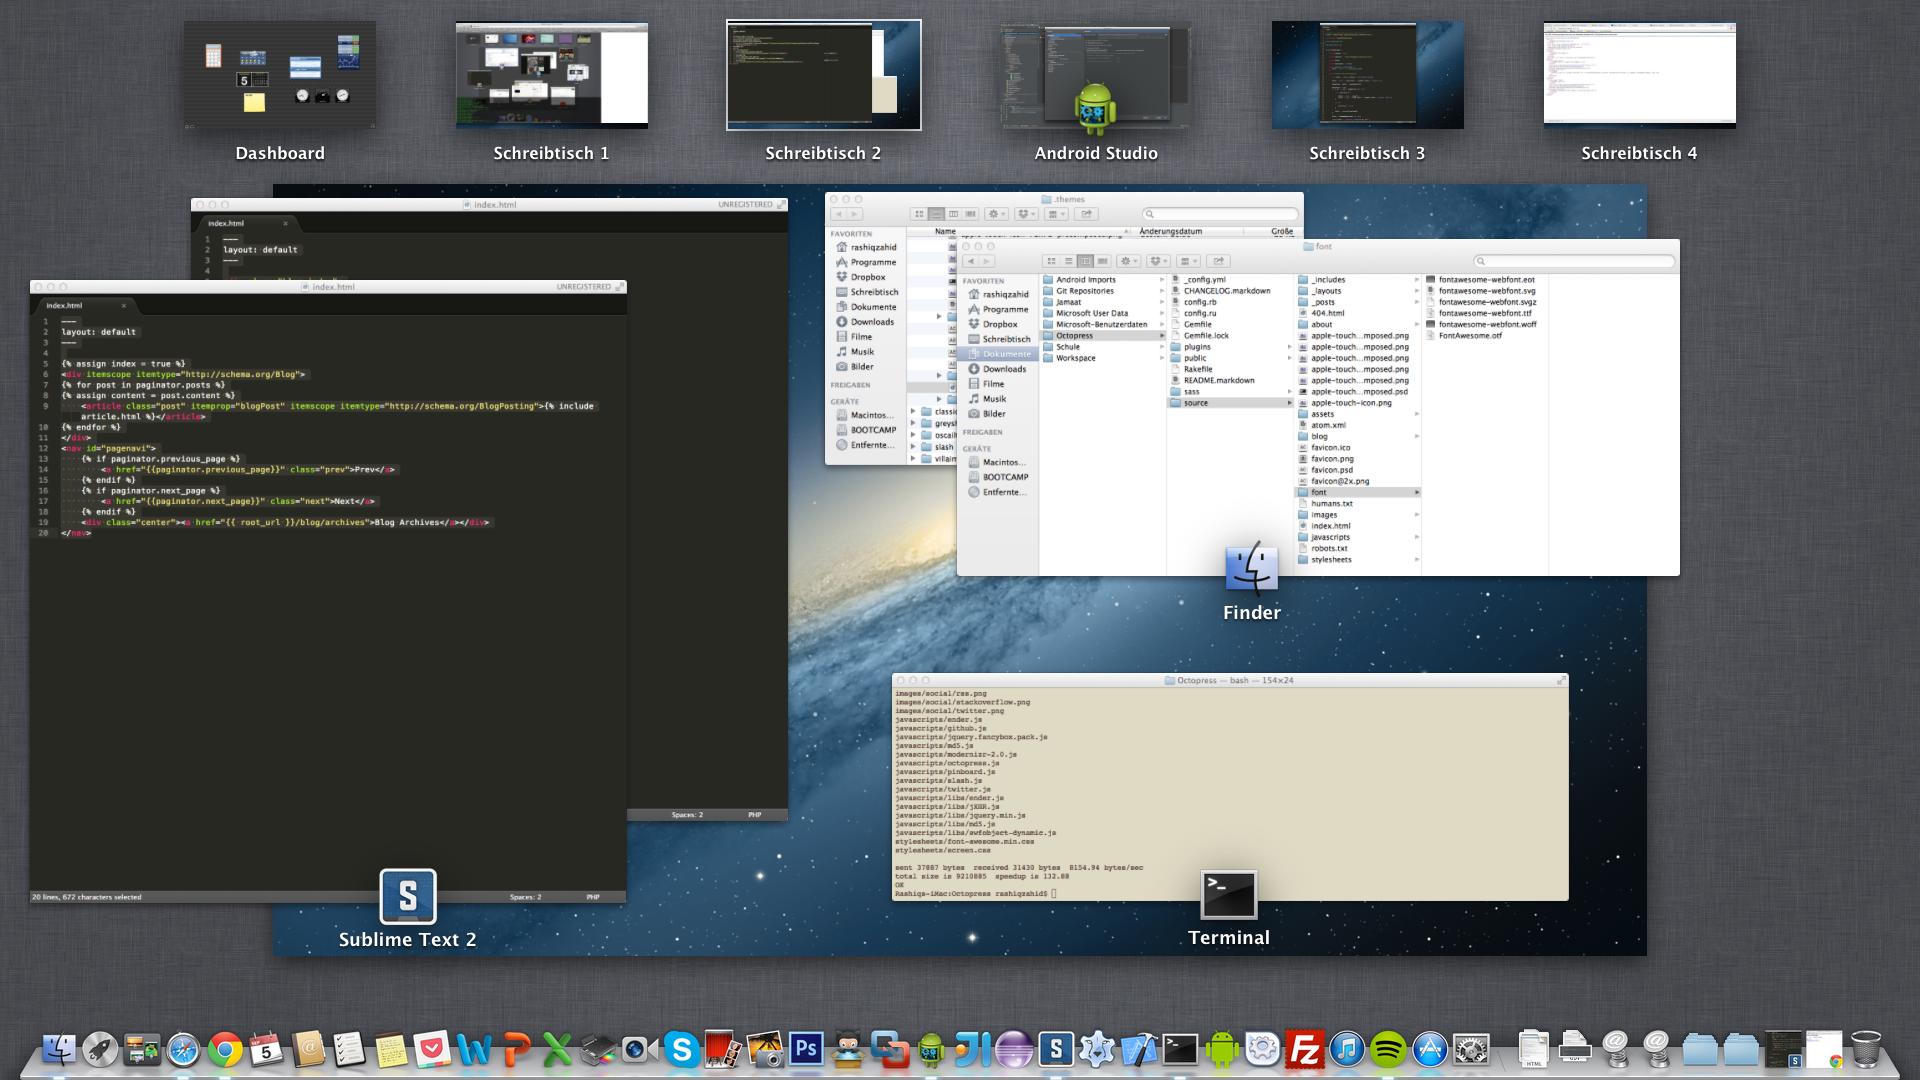Select Octopress folder in Finder column

(1103, 336)
